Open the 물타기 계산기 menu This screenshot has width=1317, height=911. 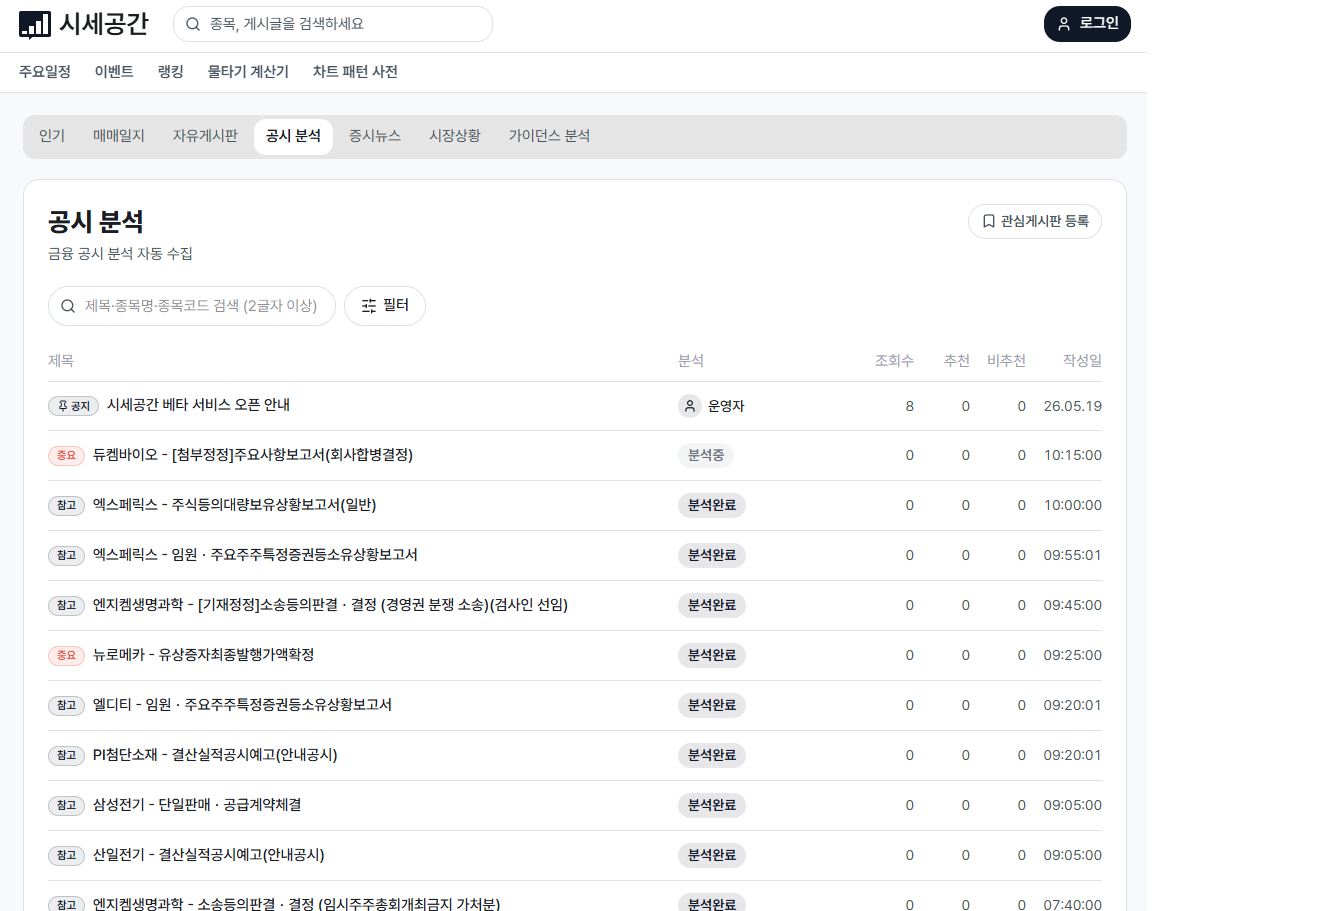[248, 72]
